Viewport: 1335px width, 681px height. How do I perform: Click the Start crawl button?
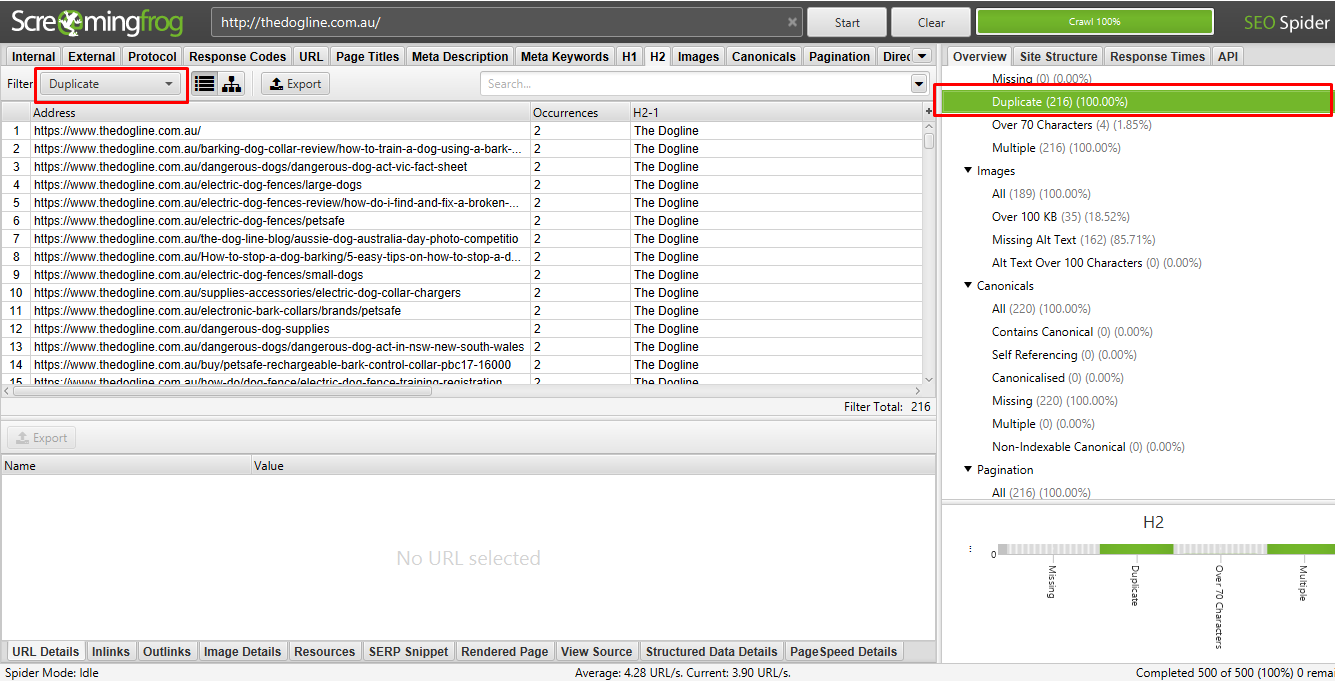pos(847,22)
